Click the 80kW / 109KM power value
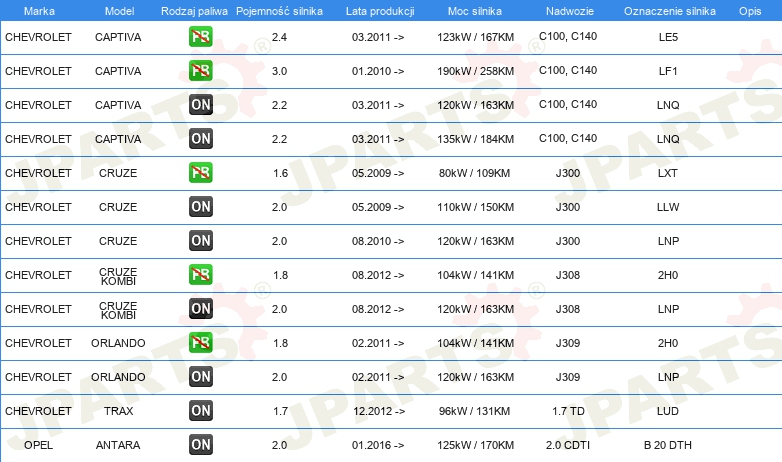 point(474,173)
